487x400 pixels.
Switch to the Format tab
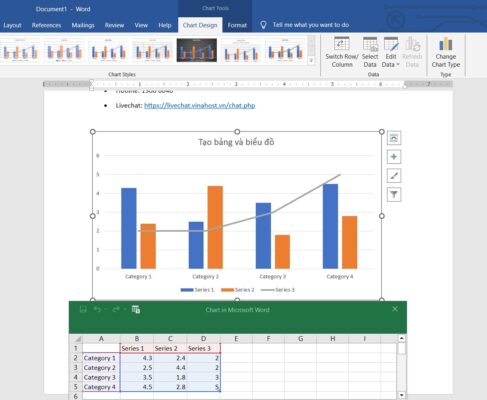237,25
